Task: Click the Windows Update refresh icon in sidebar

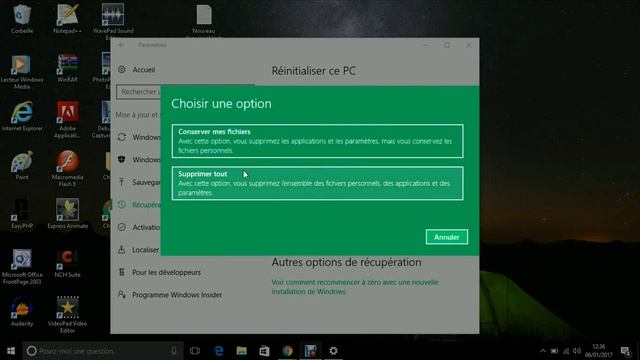Action: (122, 137)
